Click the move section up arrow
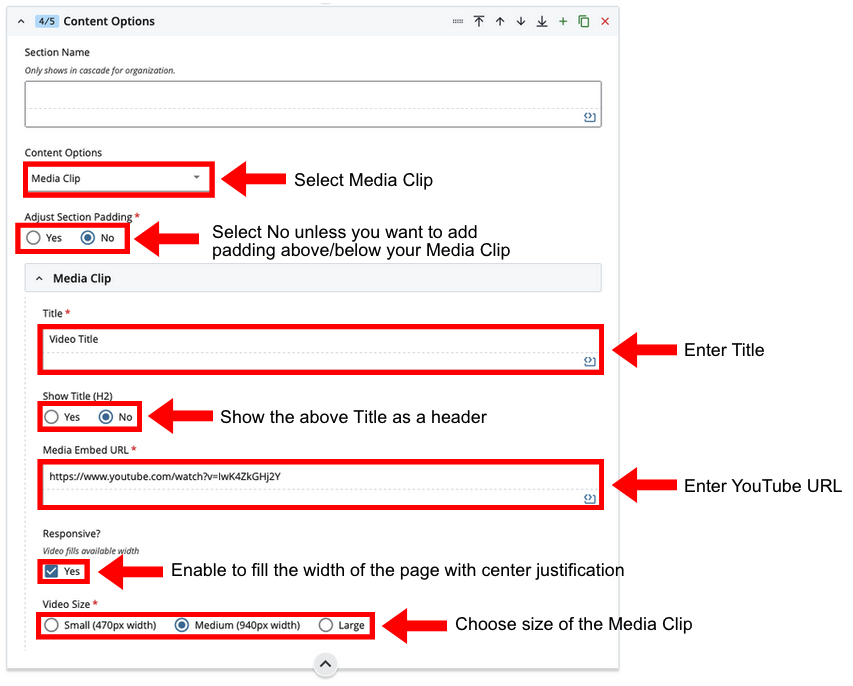853x686 pixels. tap(500, 21)
